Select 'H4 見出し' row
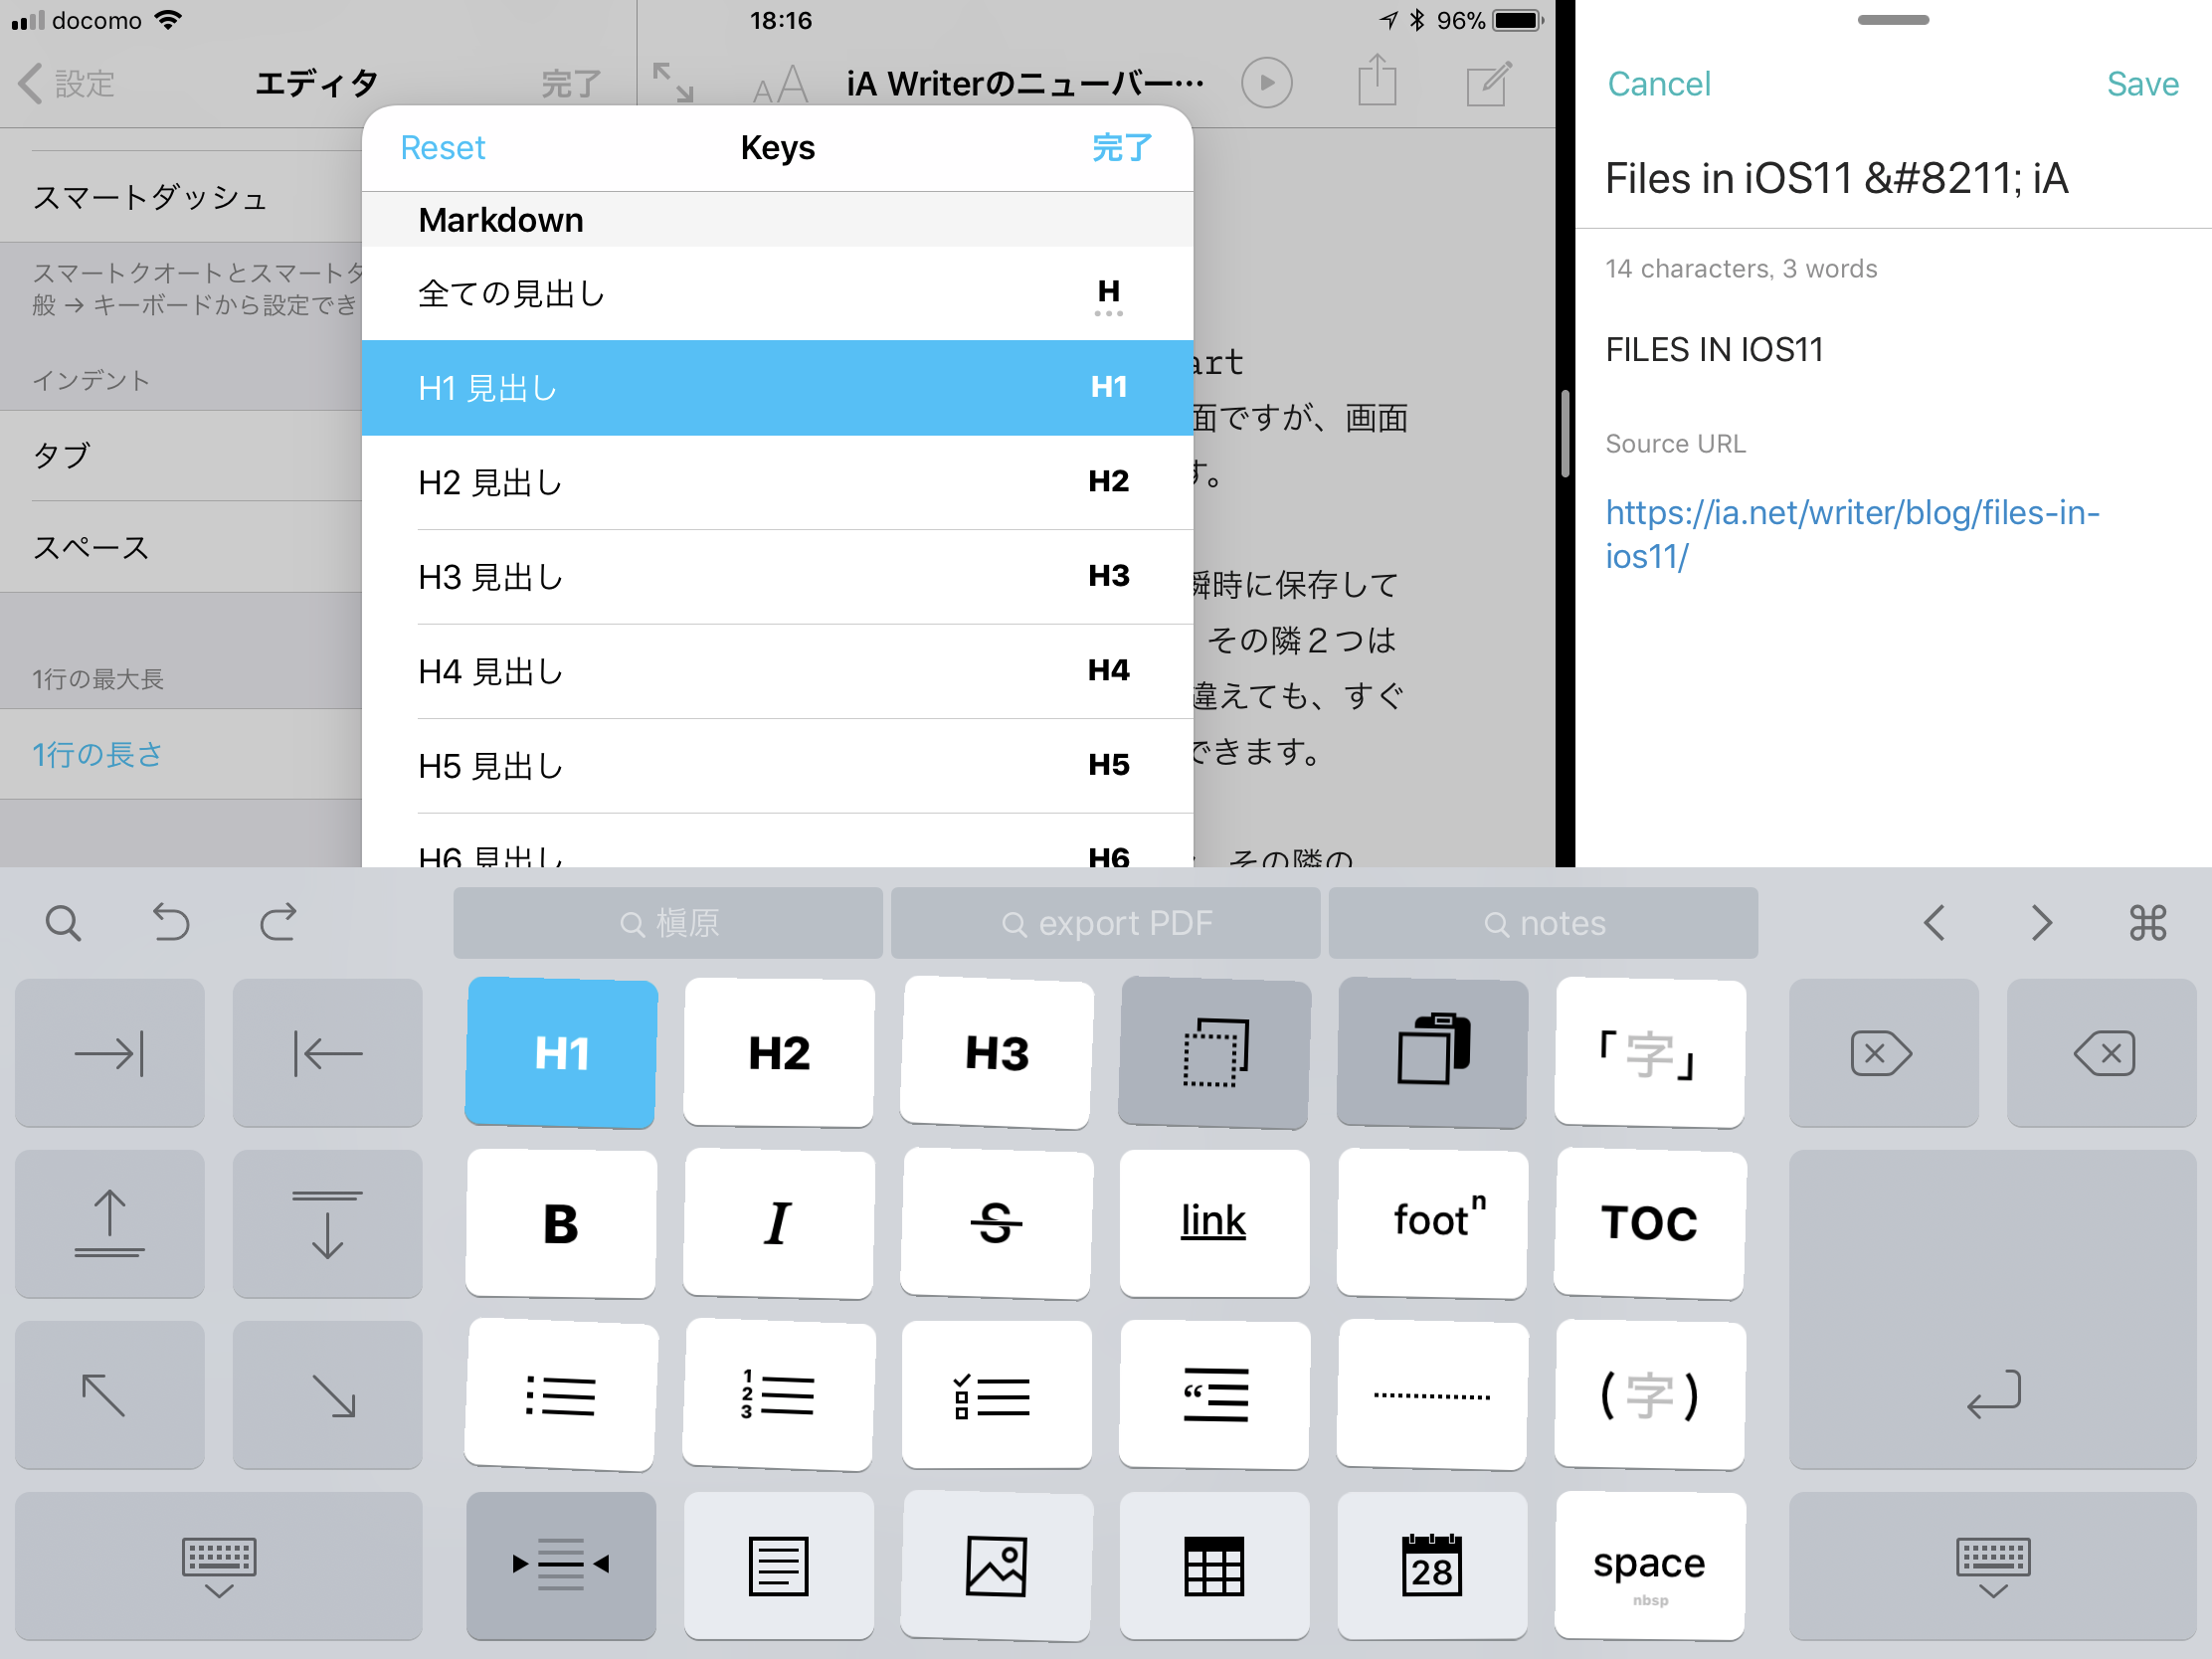The width and height of the screenshot is (2212, 1659). (x=777, y=671)
